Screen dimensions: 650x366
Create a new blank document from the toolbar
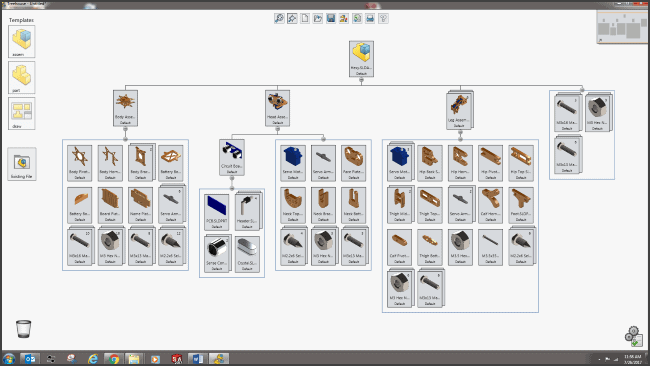click(305, 18)
